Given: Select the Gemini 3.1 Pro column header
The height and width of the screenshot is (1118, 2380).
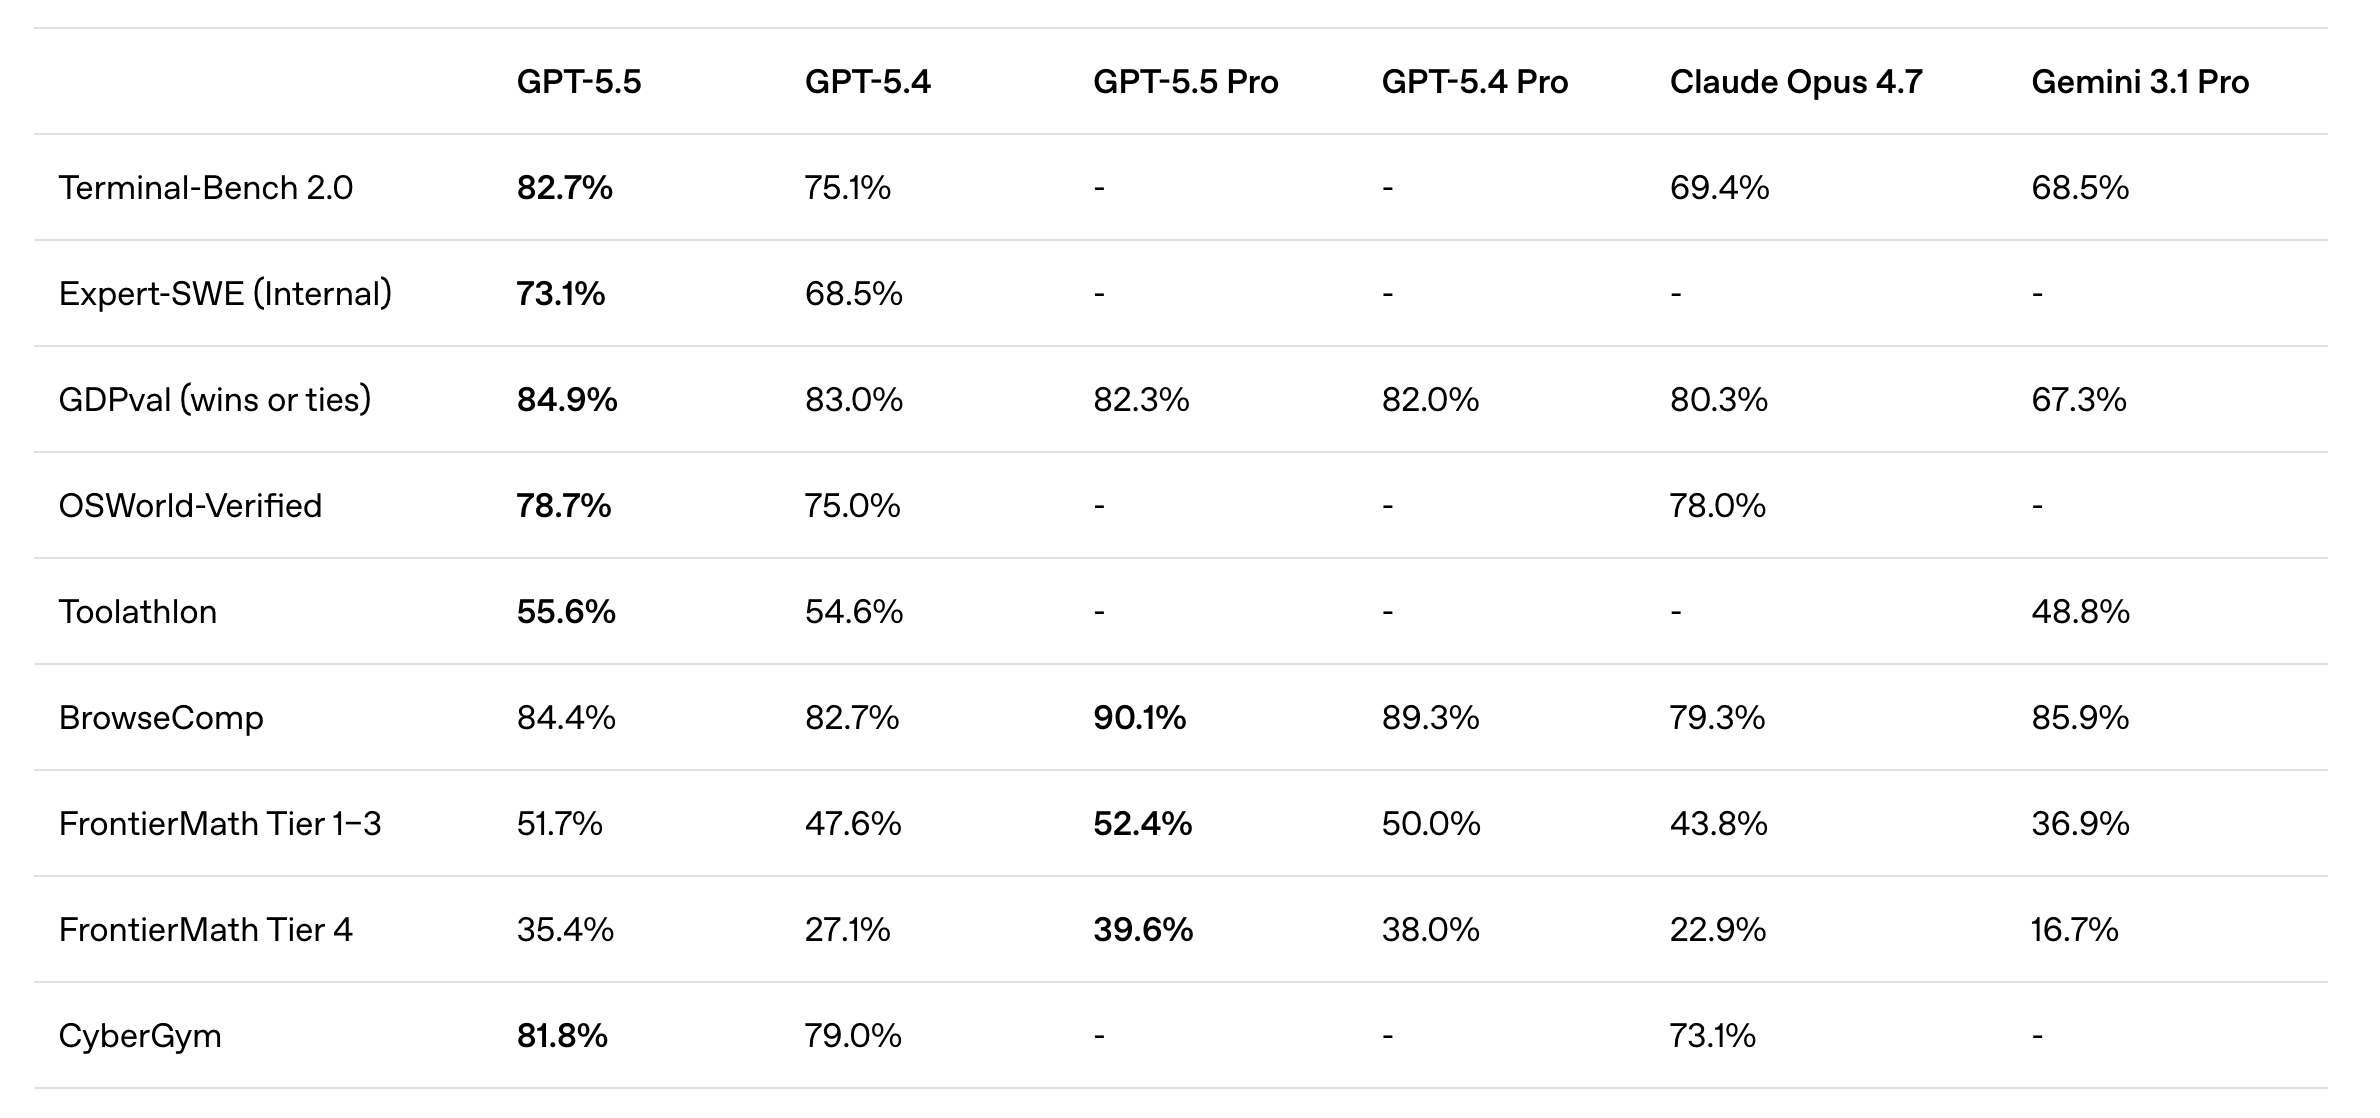Looking at the screenshot, I should point(2139,82).
